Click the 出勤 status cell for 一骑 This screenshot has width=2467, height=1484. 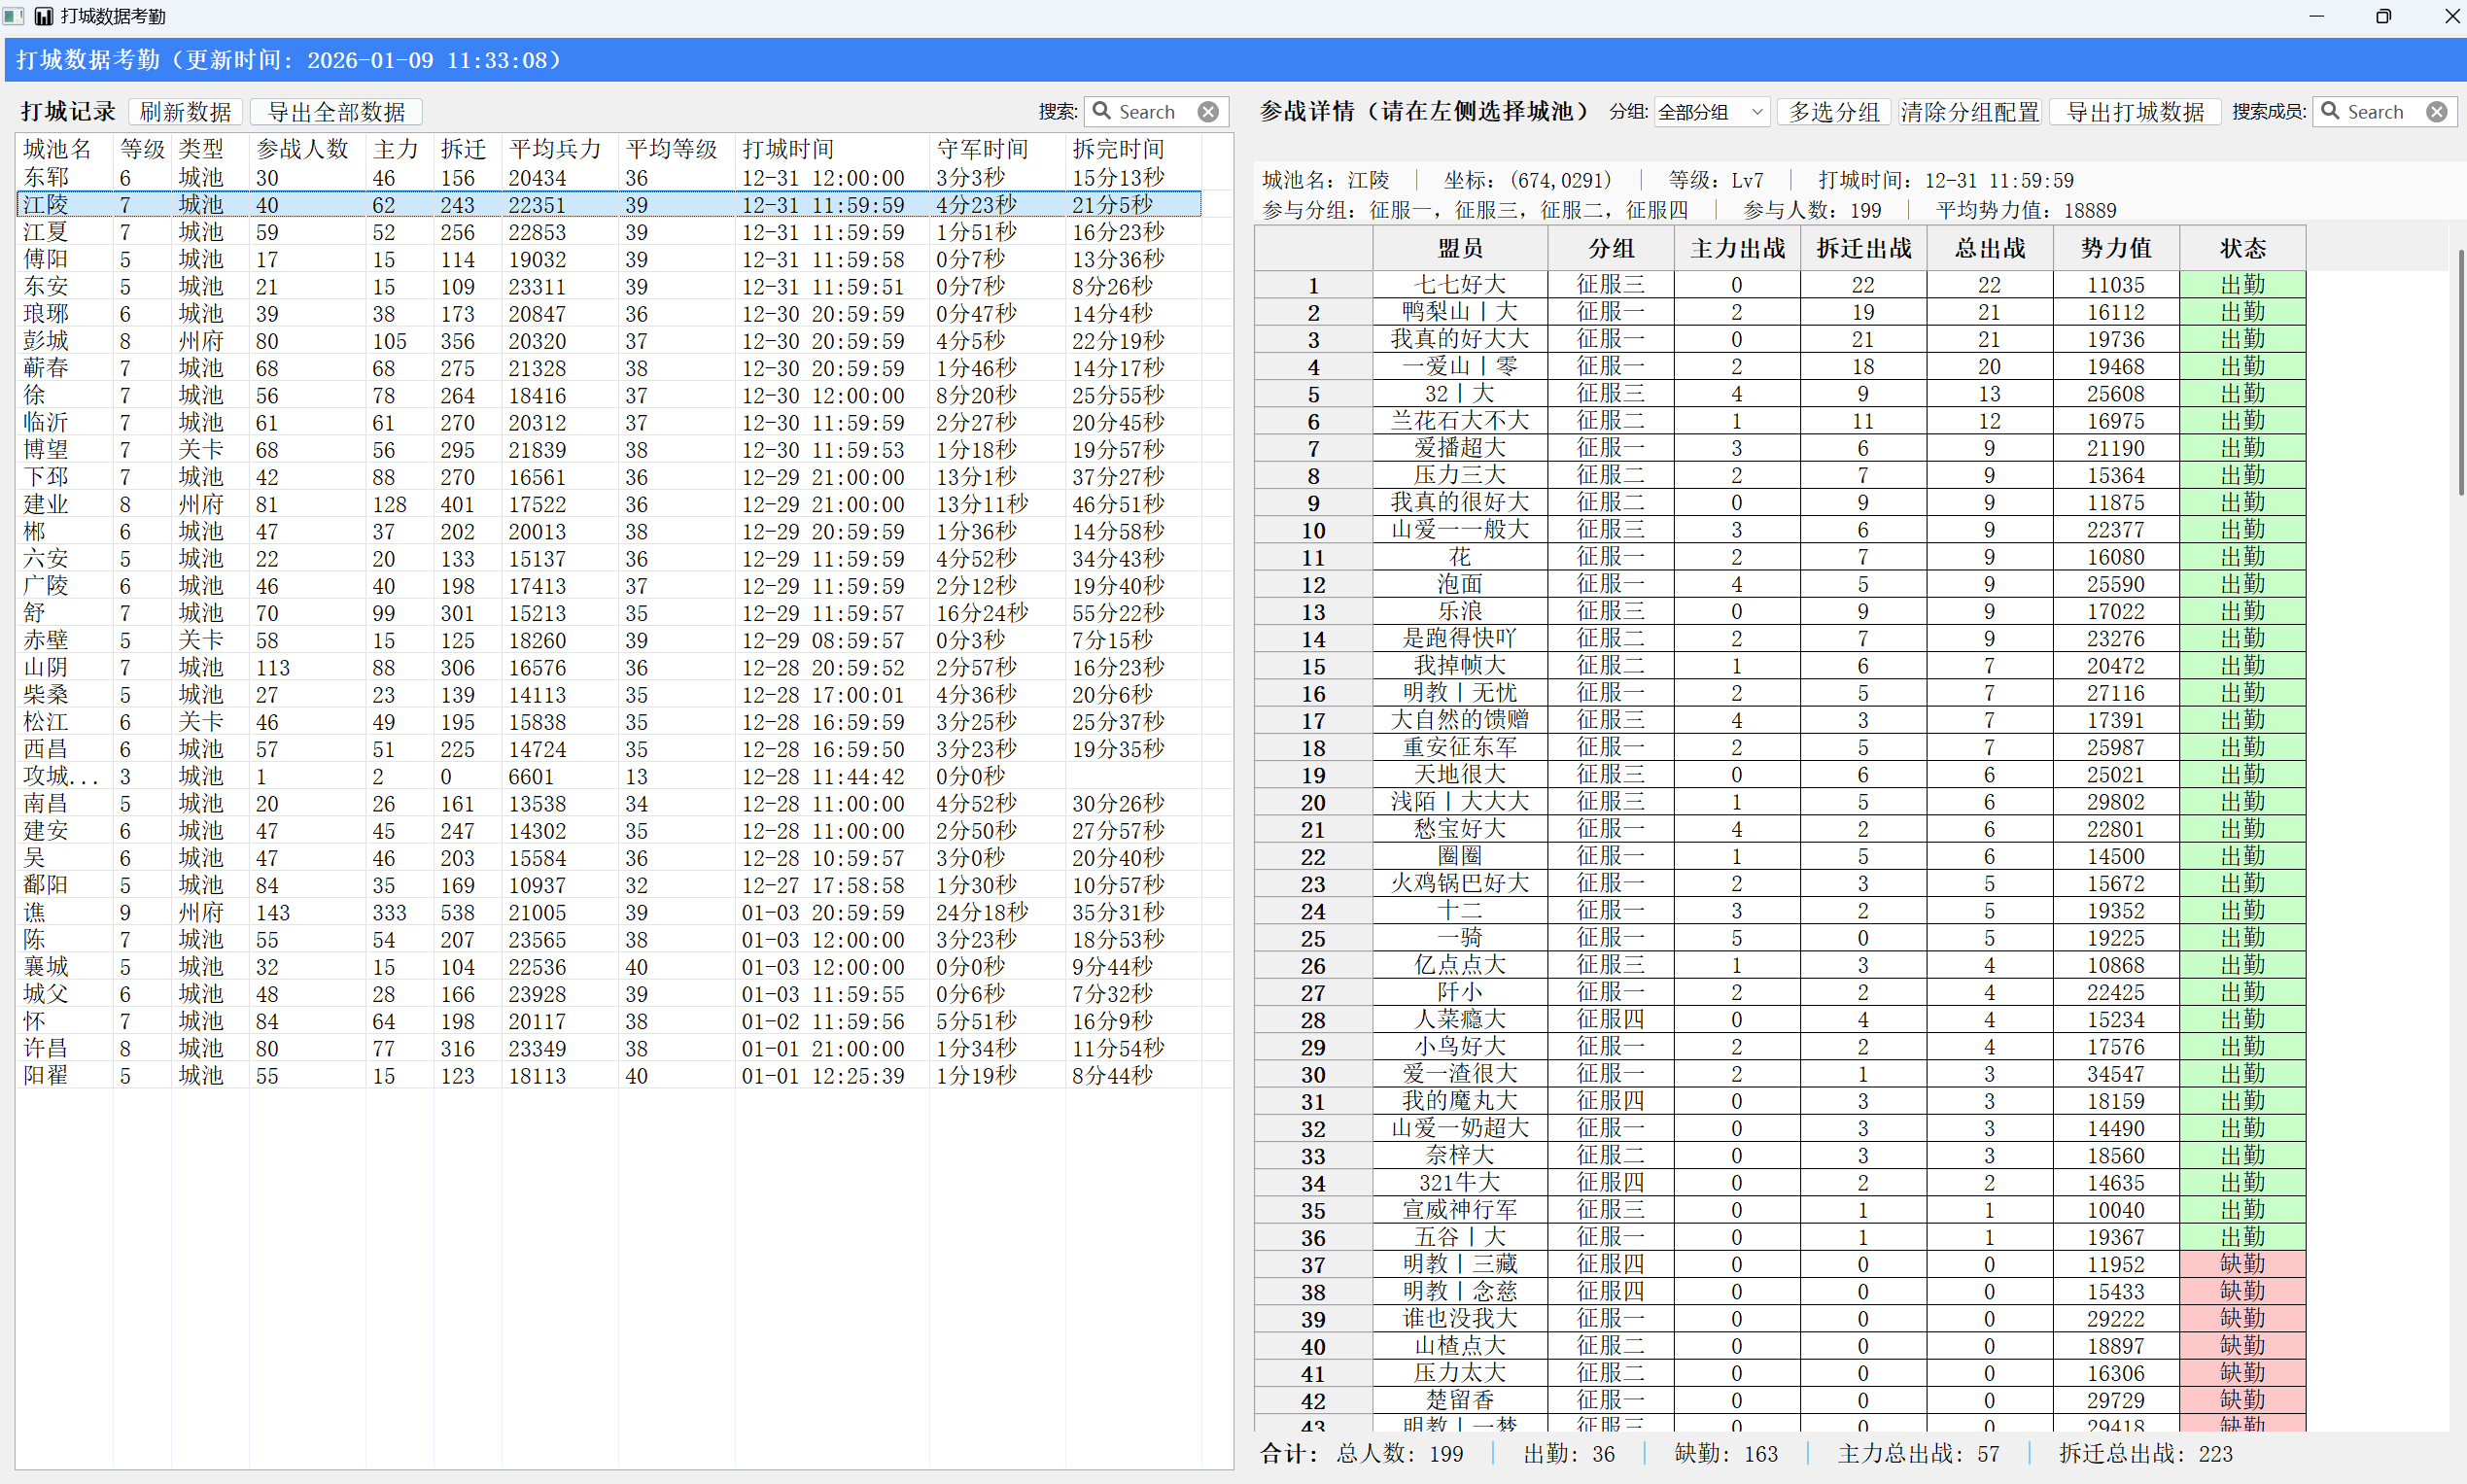pyautogui.click(x=2243, y=938)
